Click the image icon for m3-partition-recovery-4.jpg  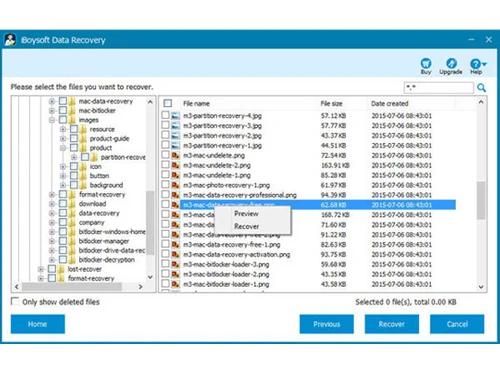pyautogui.click(x=175, y=116)
